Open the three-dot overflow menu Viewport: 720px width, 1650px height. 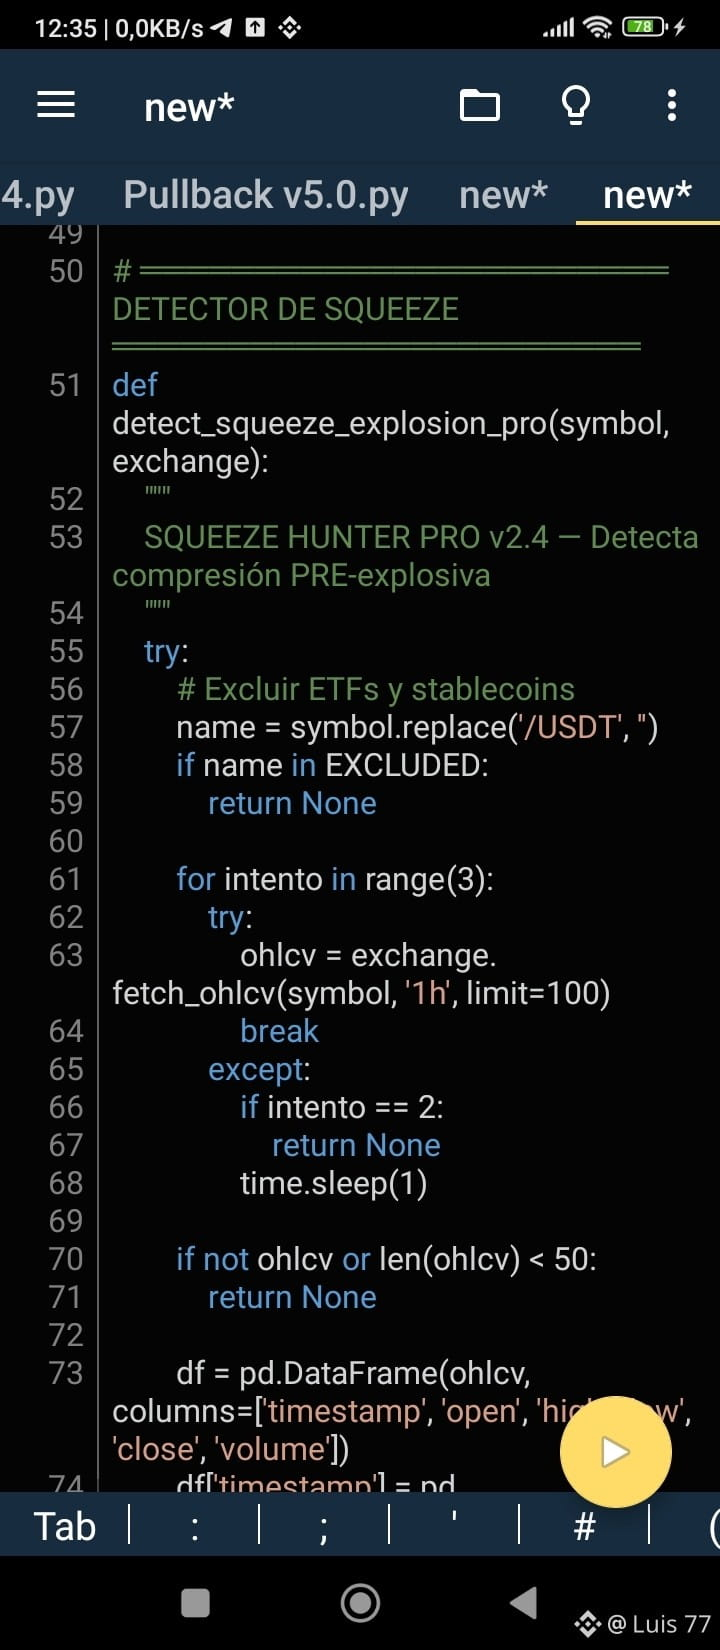(672, 105)
